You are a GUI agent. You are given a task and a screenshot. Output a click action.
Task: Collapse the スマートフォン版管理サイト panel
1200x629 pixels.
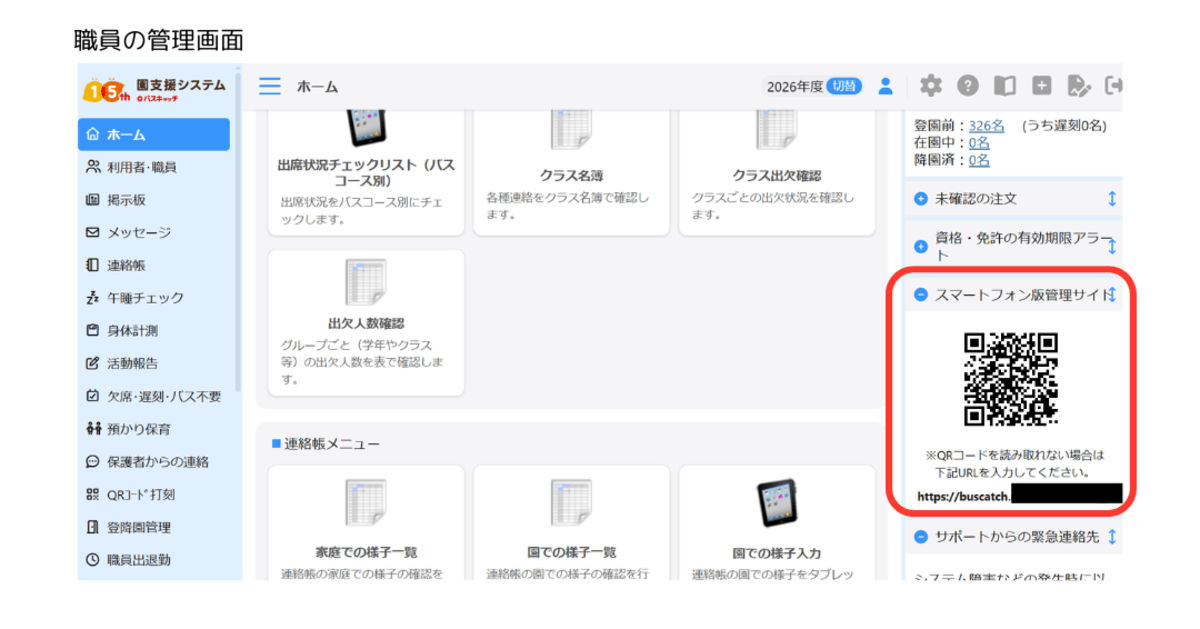[921, 294]
